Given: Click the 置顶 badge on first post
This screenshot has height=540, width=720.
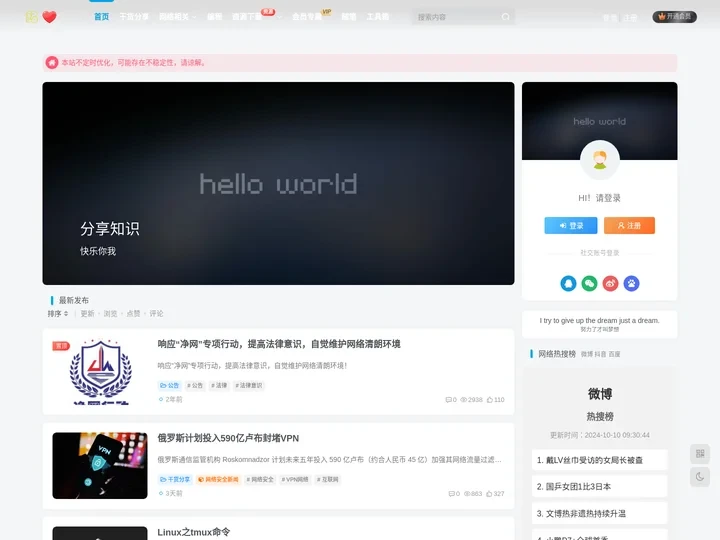Looking at the screenshot, I should coord(61,346).
